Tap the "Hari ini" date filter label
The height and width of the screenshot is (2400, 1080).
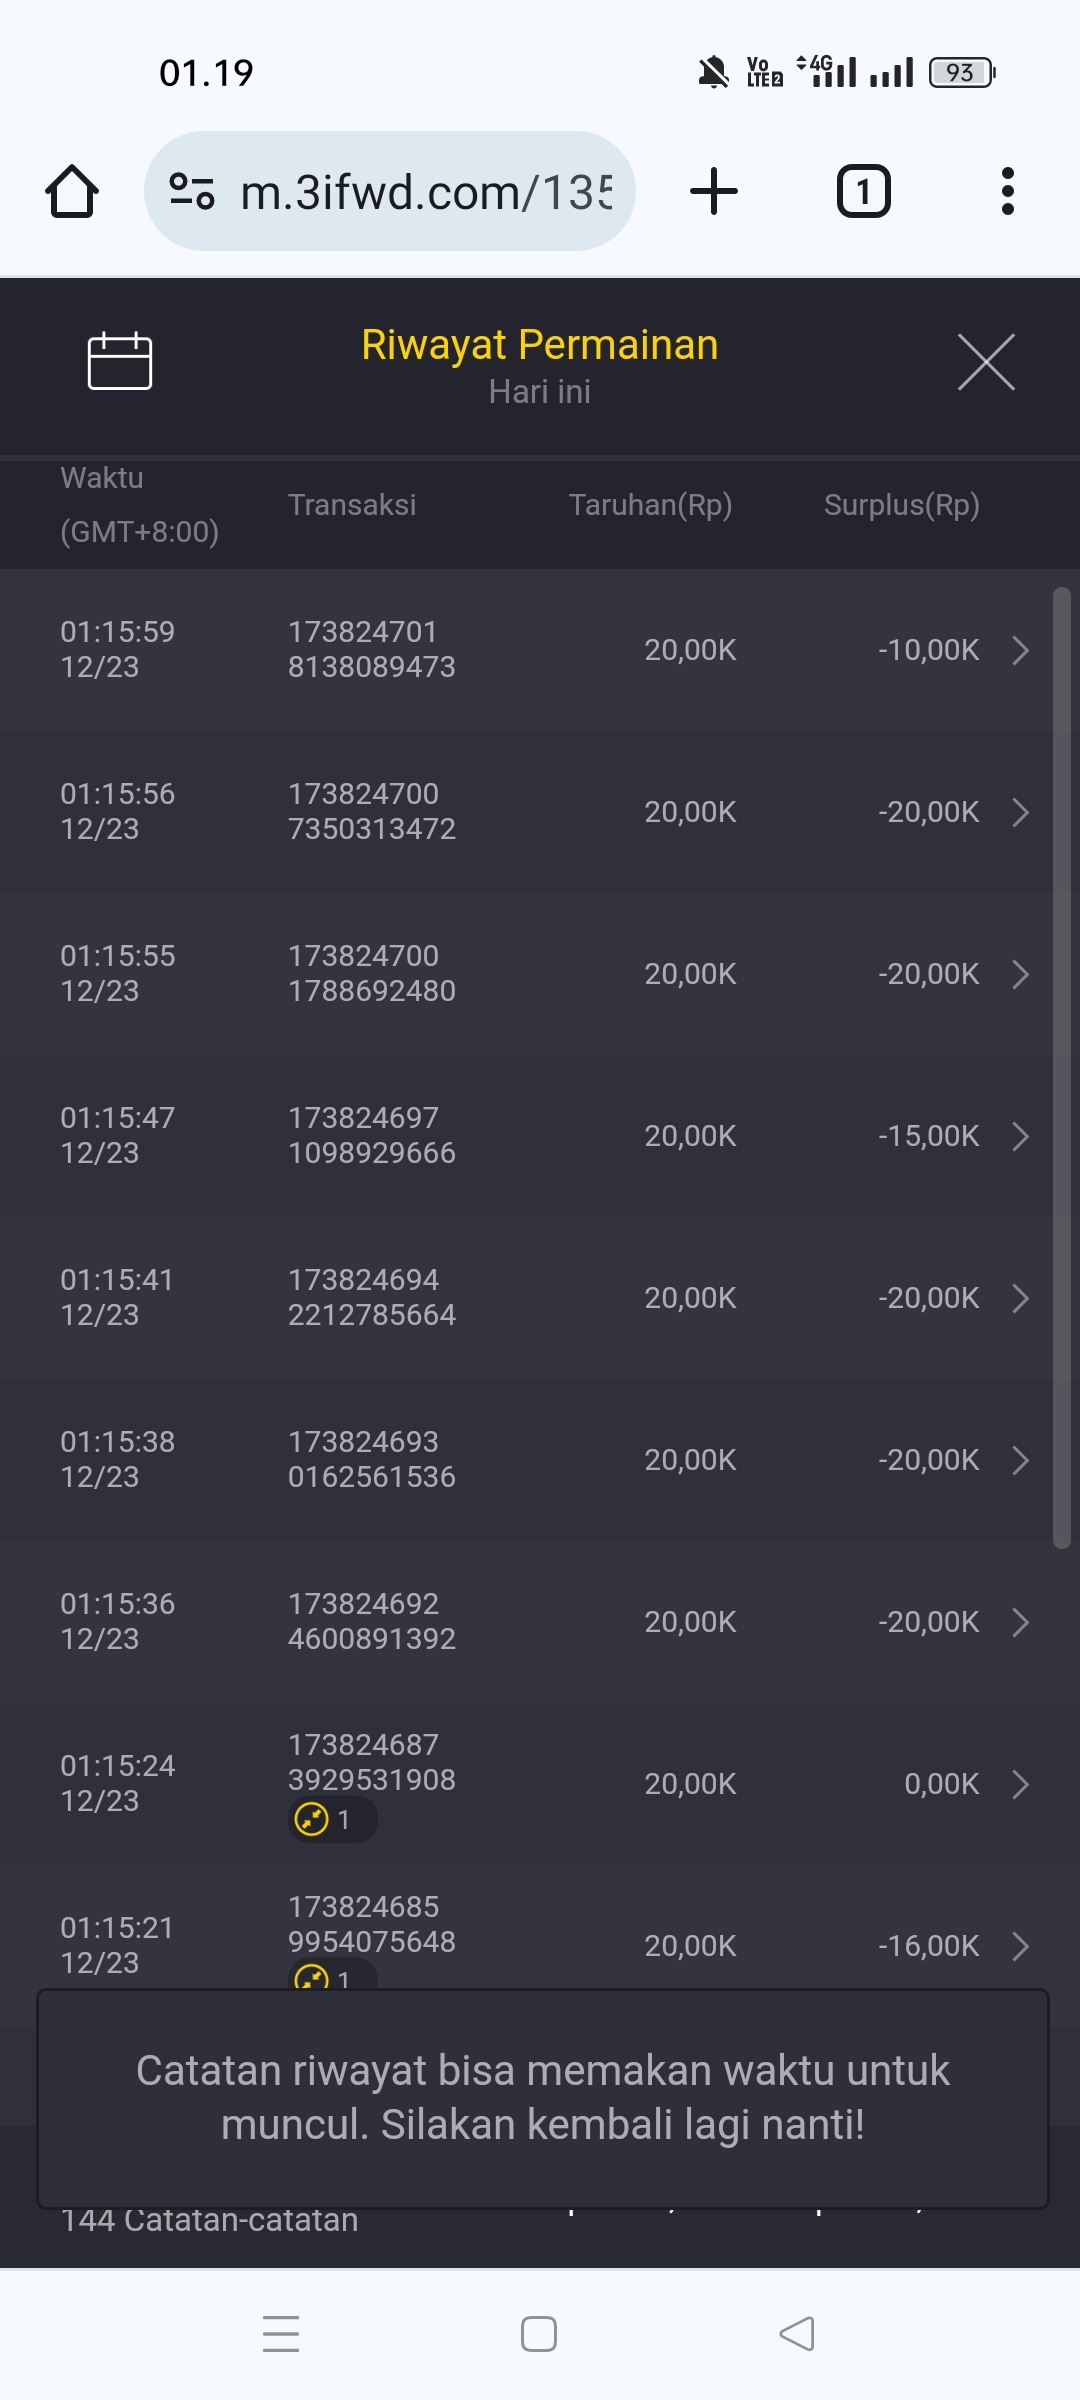540,392
